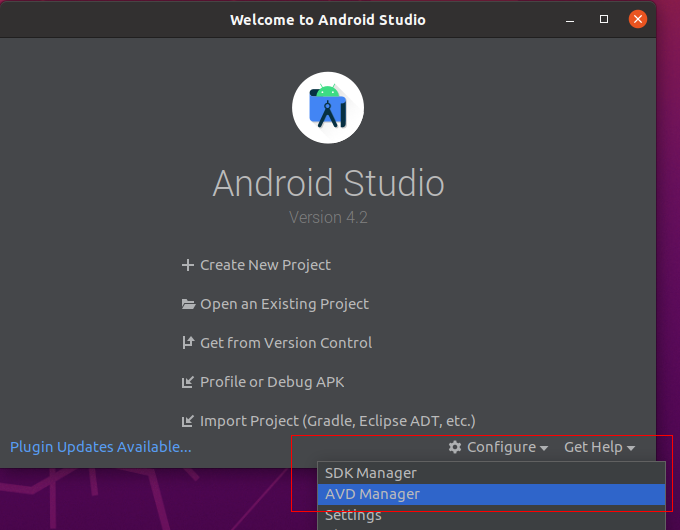
Task: Select Get from Version Control
Action: pyautogui.click(x=286, y=343)
